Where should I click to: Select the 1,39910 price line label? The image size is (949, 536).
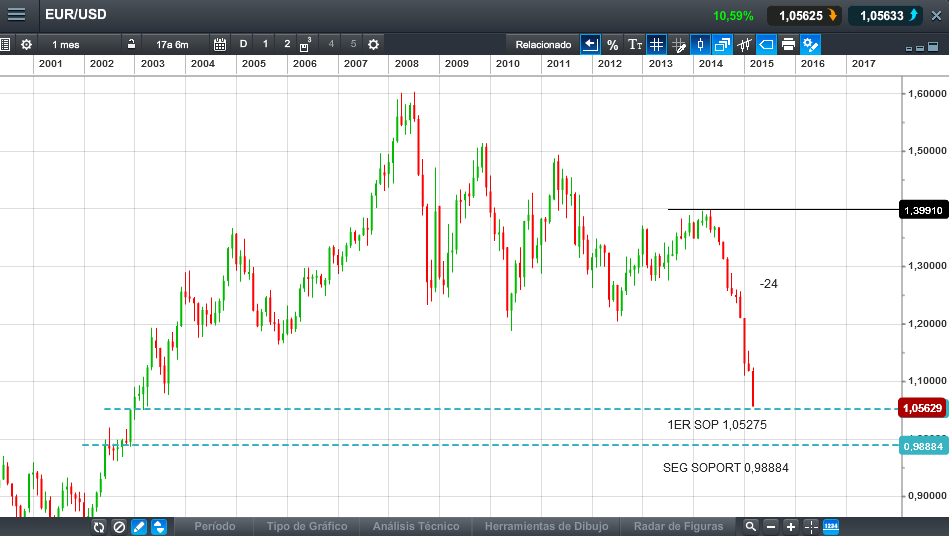923,210
